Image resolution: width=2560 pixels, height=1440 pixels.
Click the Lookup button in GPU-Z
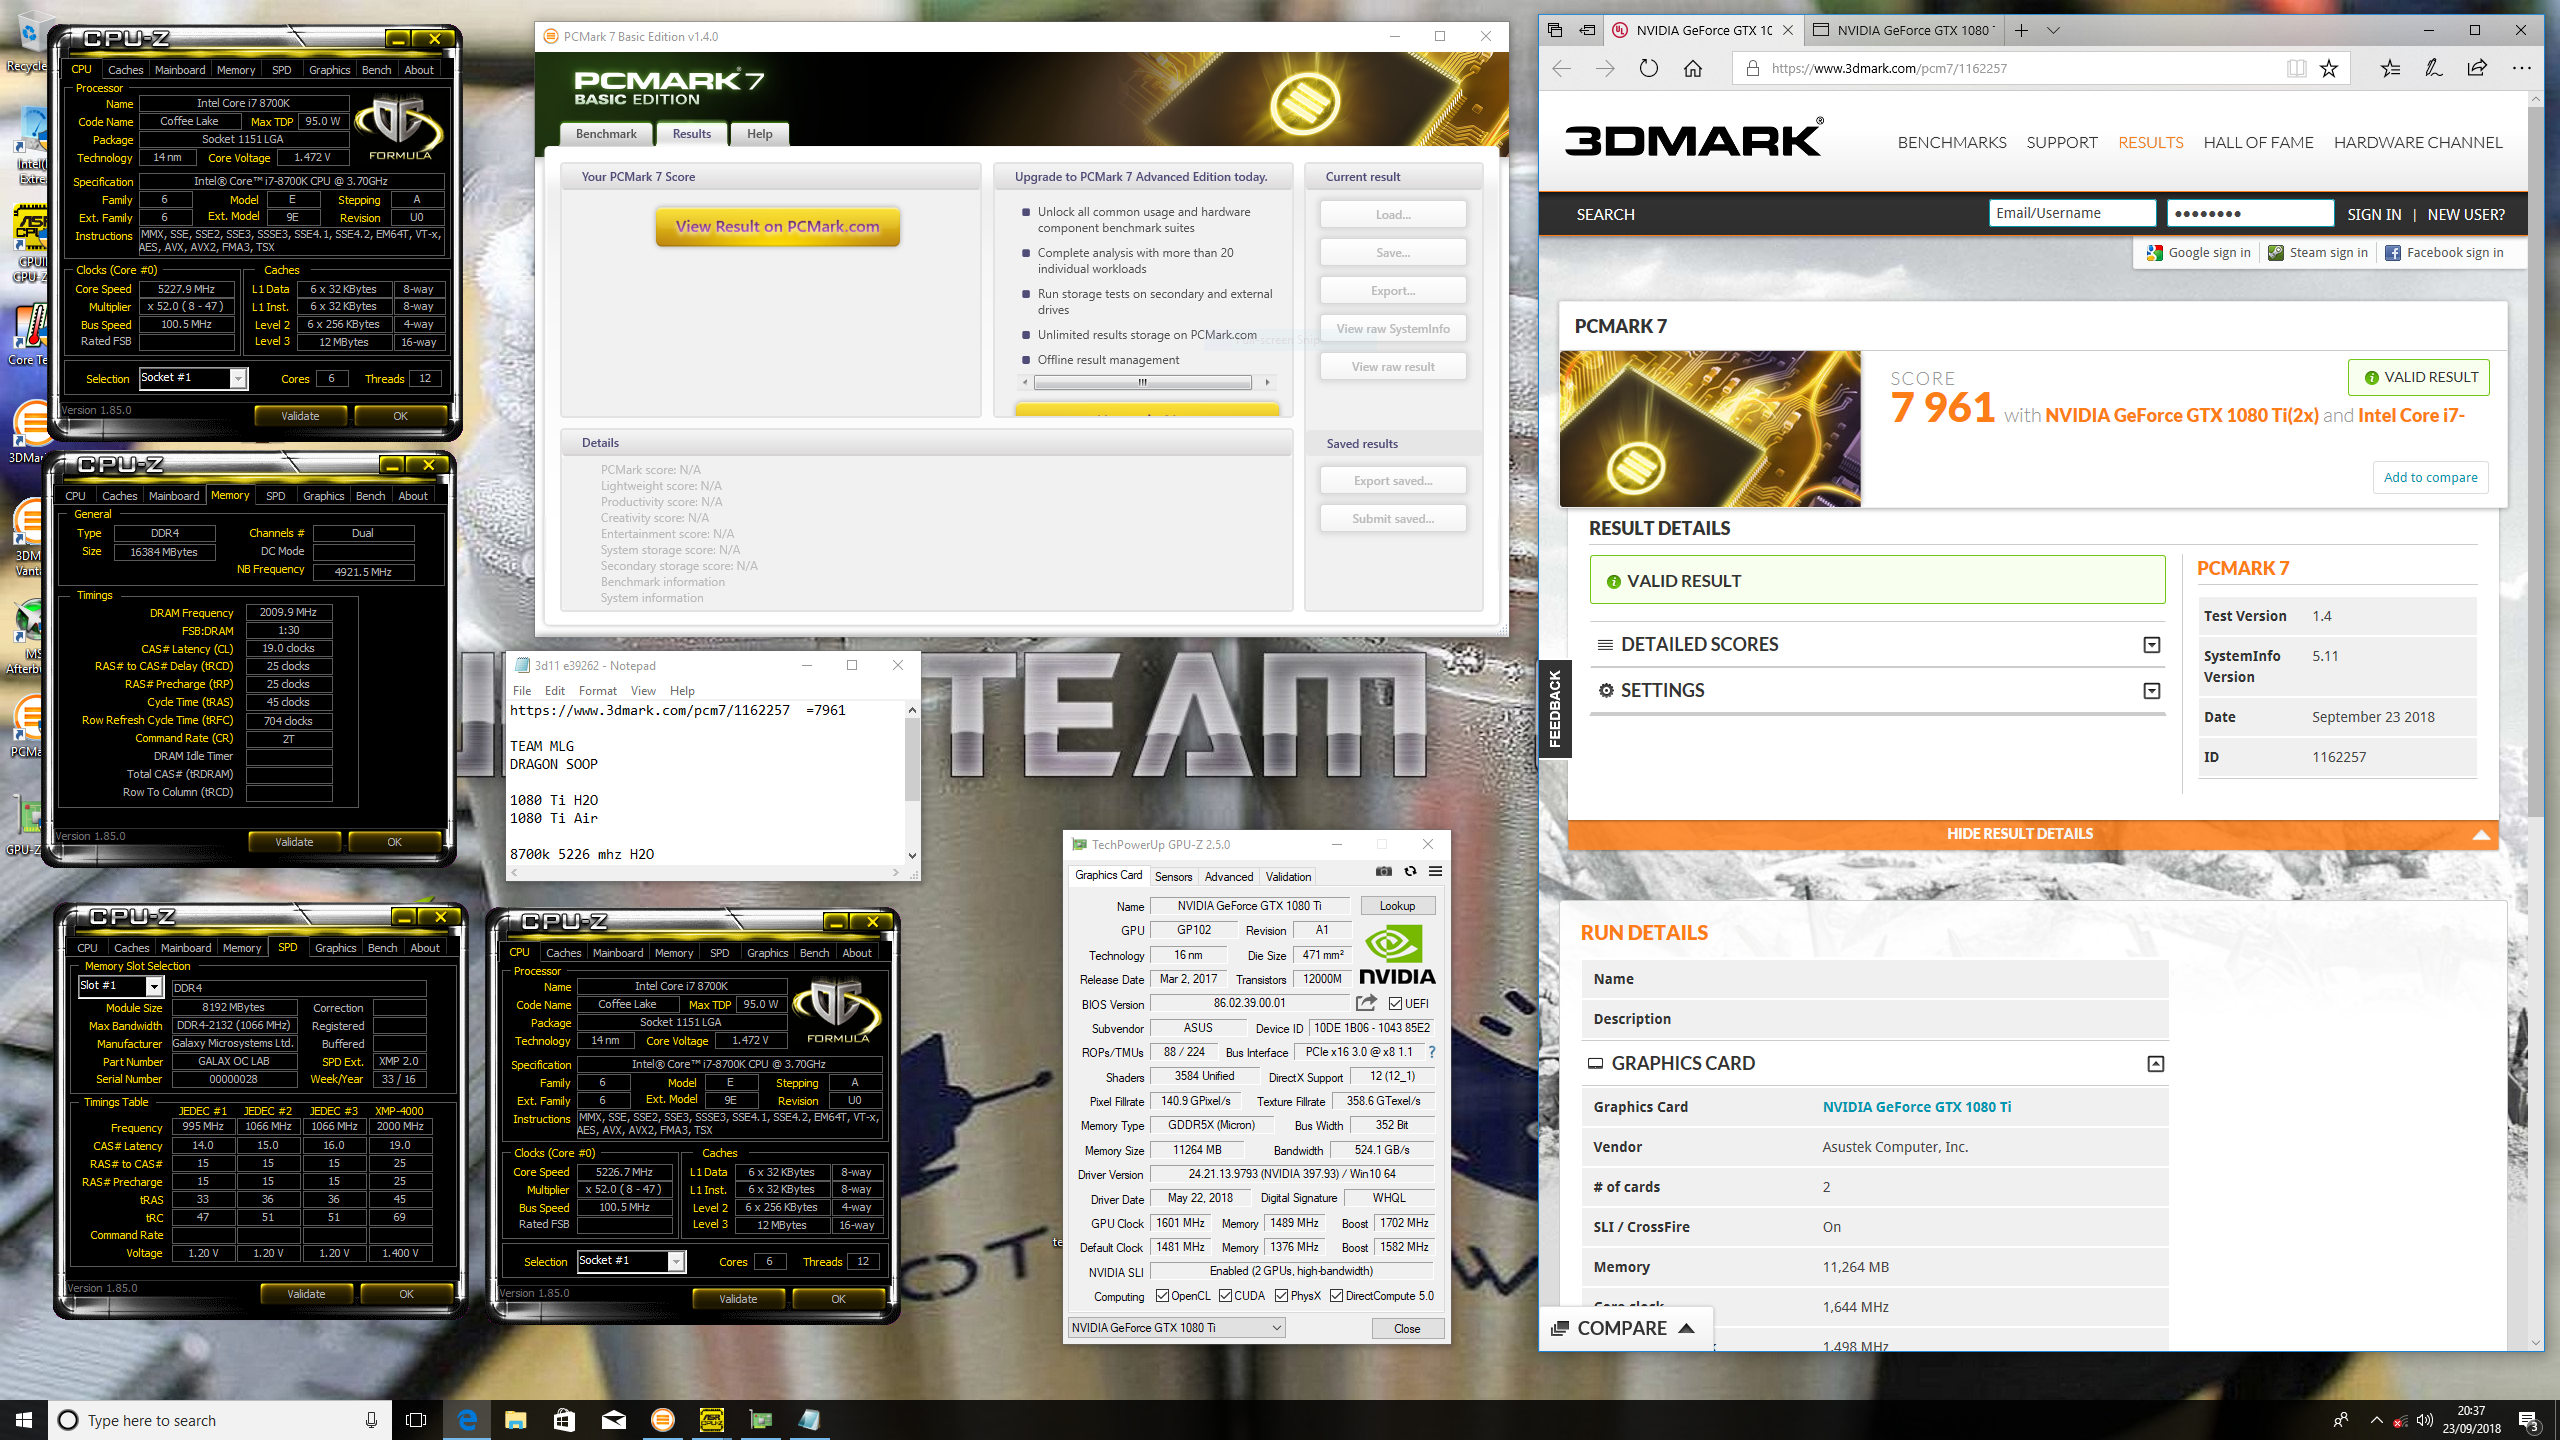coord(1397,905)
